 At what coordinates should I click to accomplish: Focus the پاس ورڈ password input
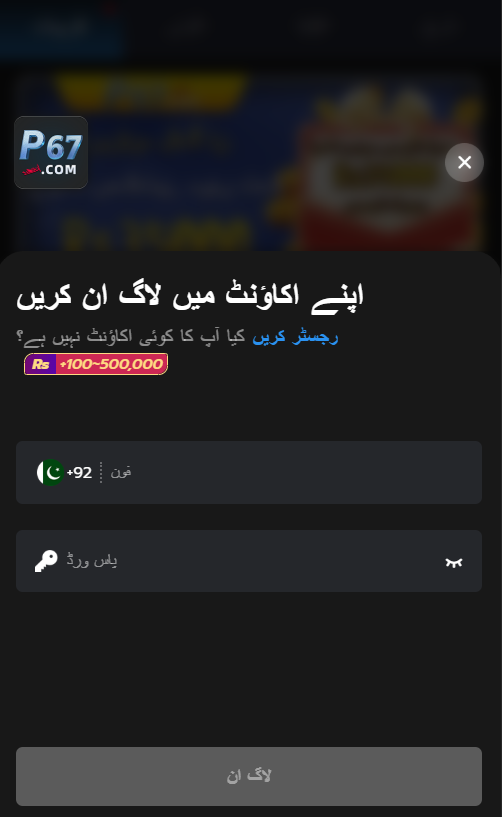(x=250, y=561)
